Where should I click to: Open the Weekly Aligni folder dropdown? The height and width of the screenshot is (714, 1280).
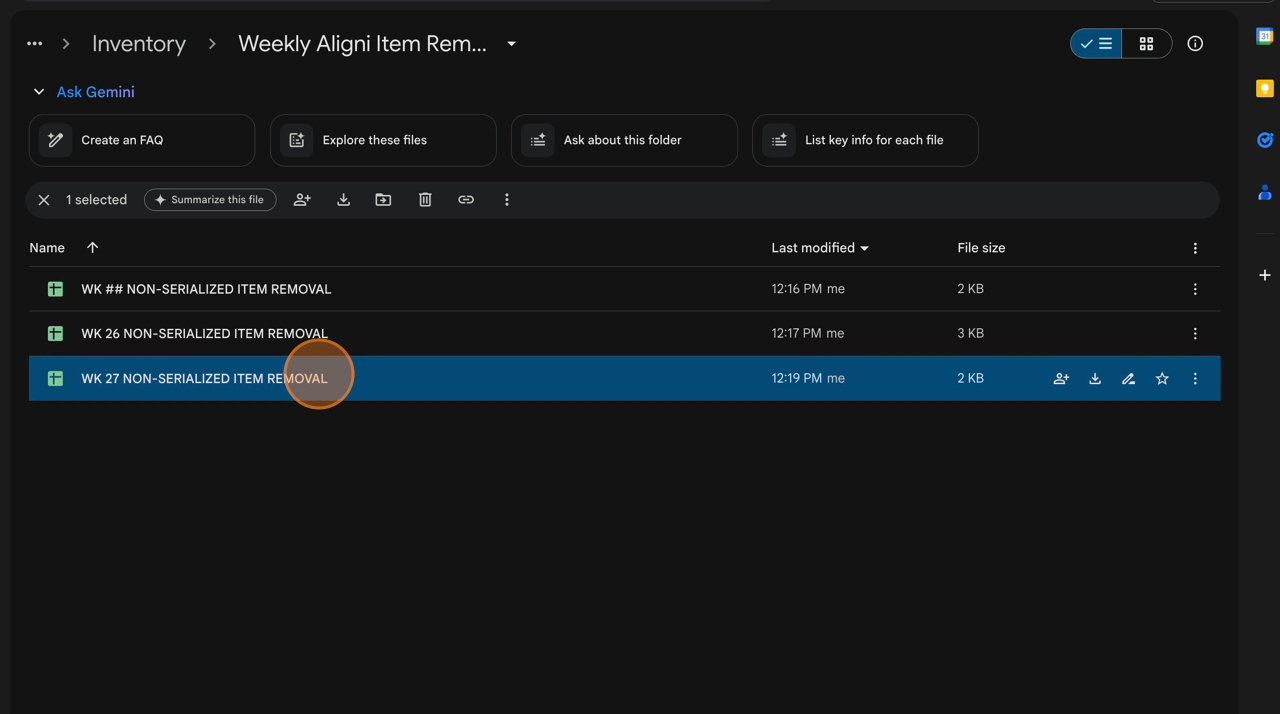[x=511, y=44]
